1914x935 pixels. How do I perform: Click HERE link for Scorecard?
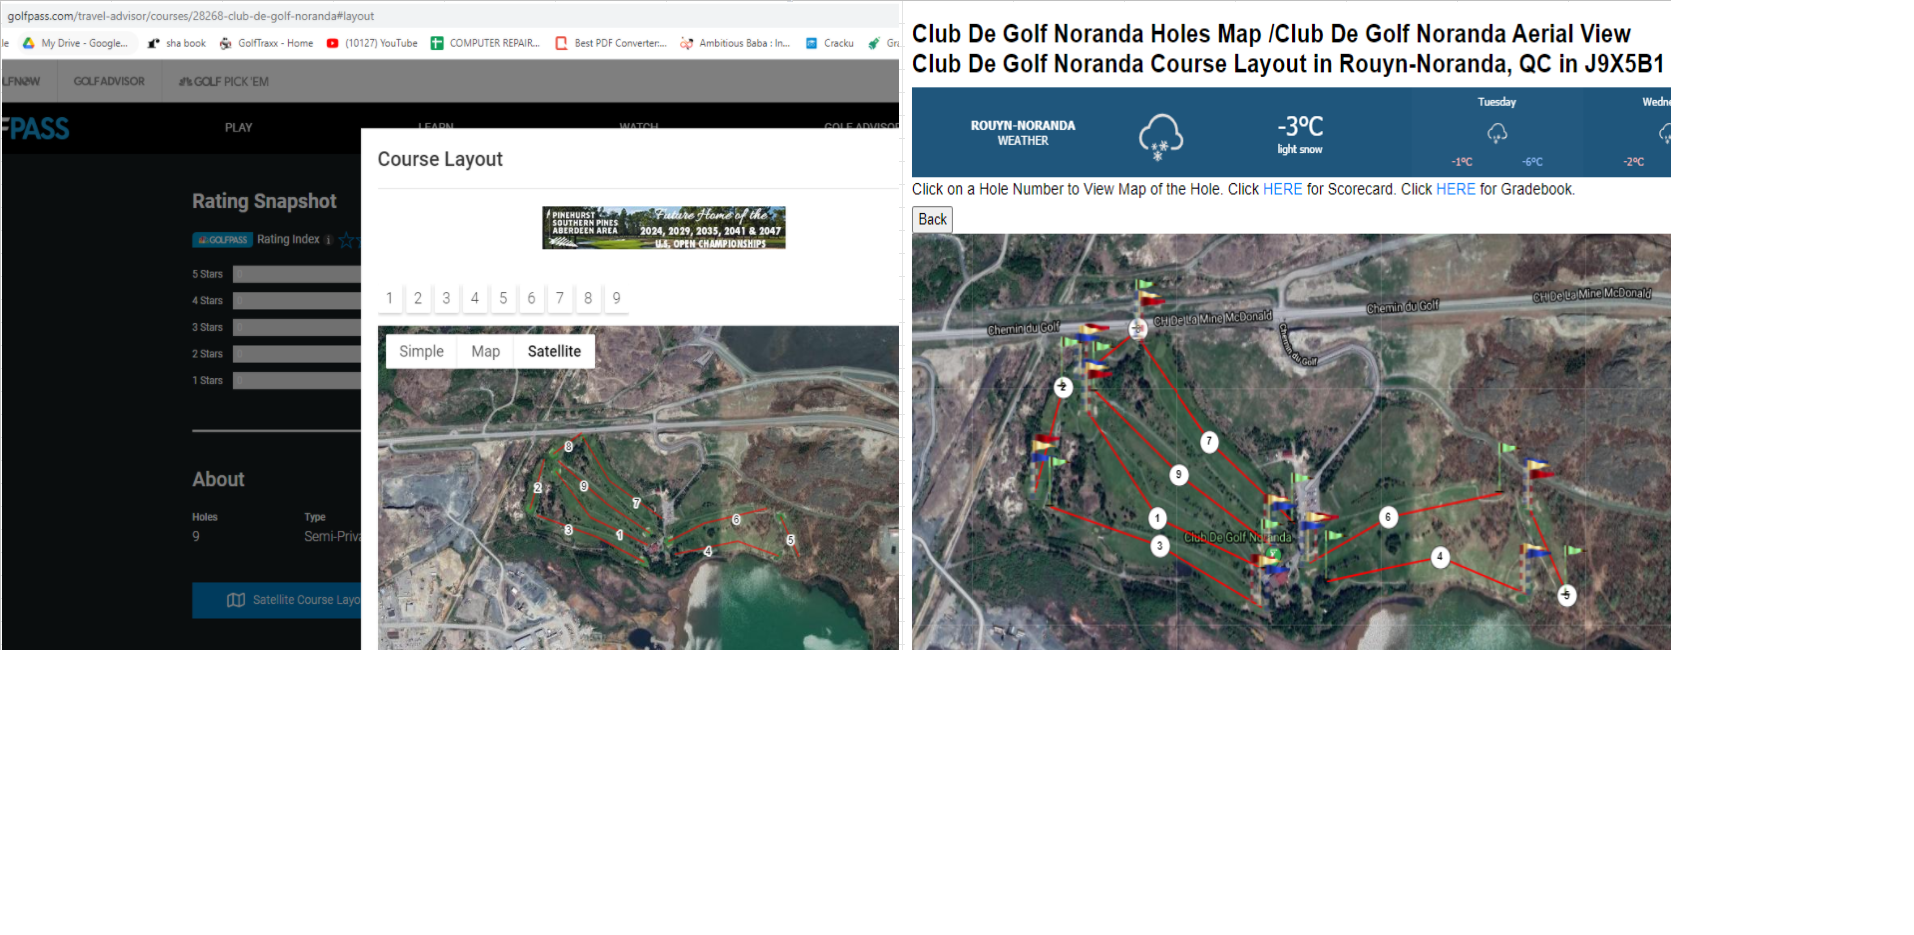click(1282, 189)
